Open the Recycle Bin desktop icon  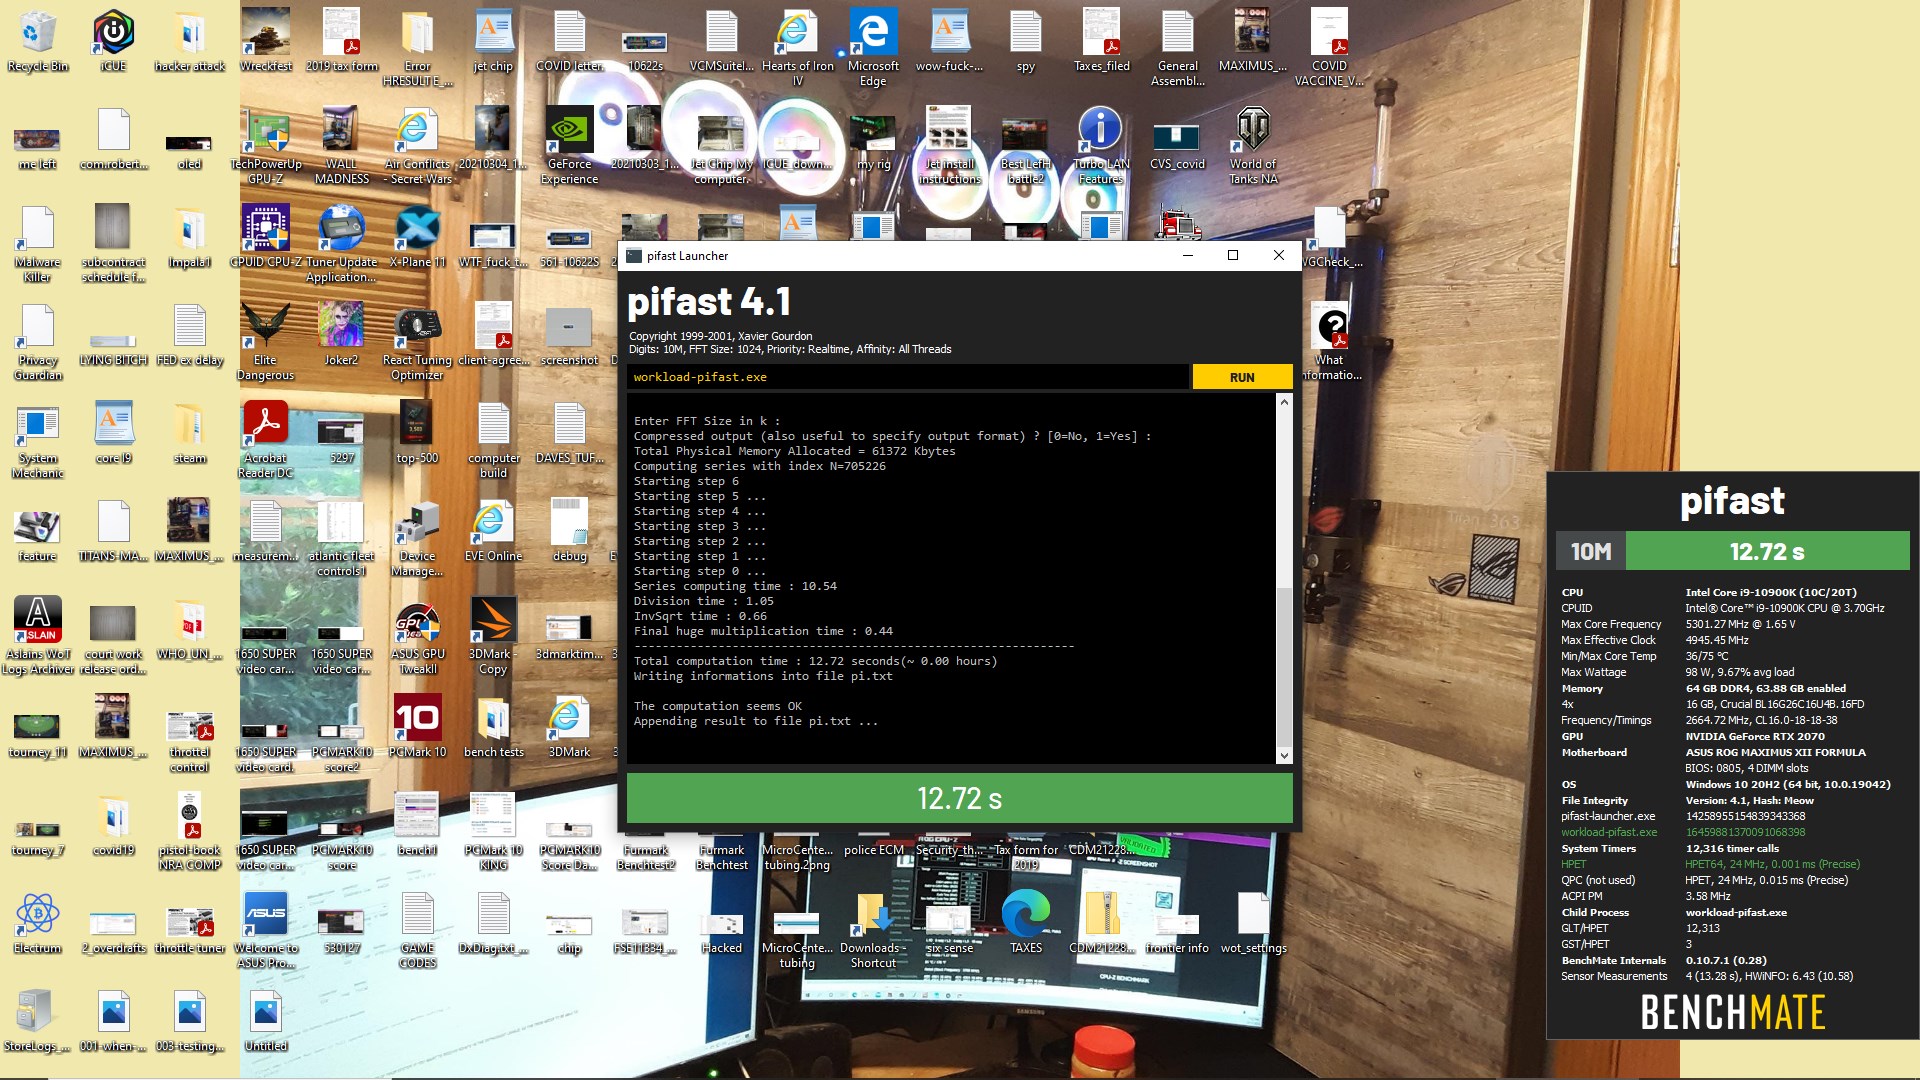coord(38,41)
